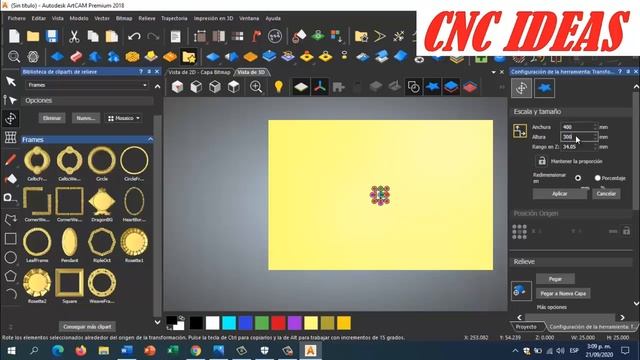The height and width of the screenshot is (360, 640).
Task: Pick the cyan color swatch
Action: (x=229, y=323)
